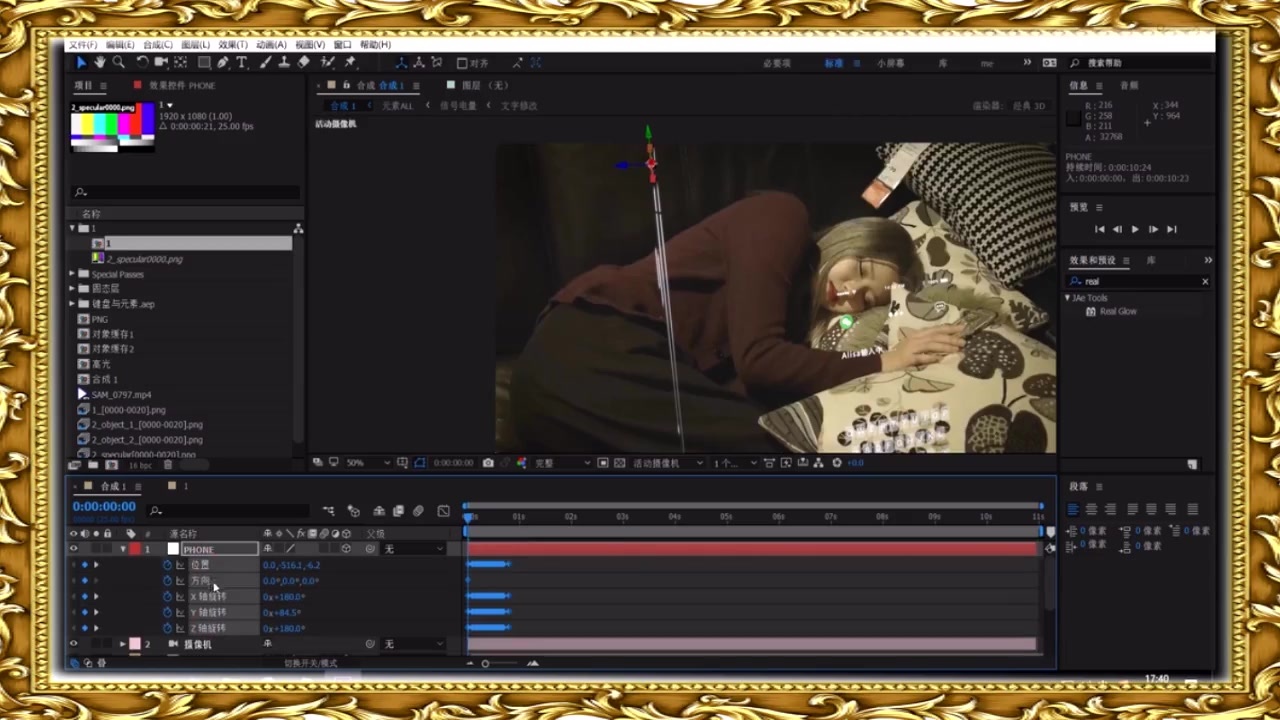This screenshot has width=1280, height=720.
Task: Switch to the 音频 panel tab
Action: coord(1129,86)
